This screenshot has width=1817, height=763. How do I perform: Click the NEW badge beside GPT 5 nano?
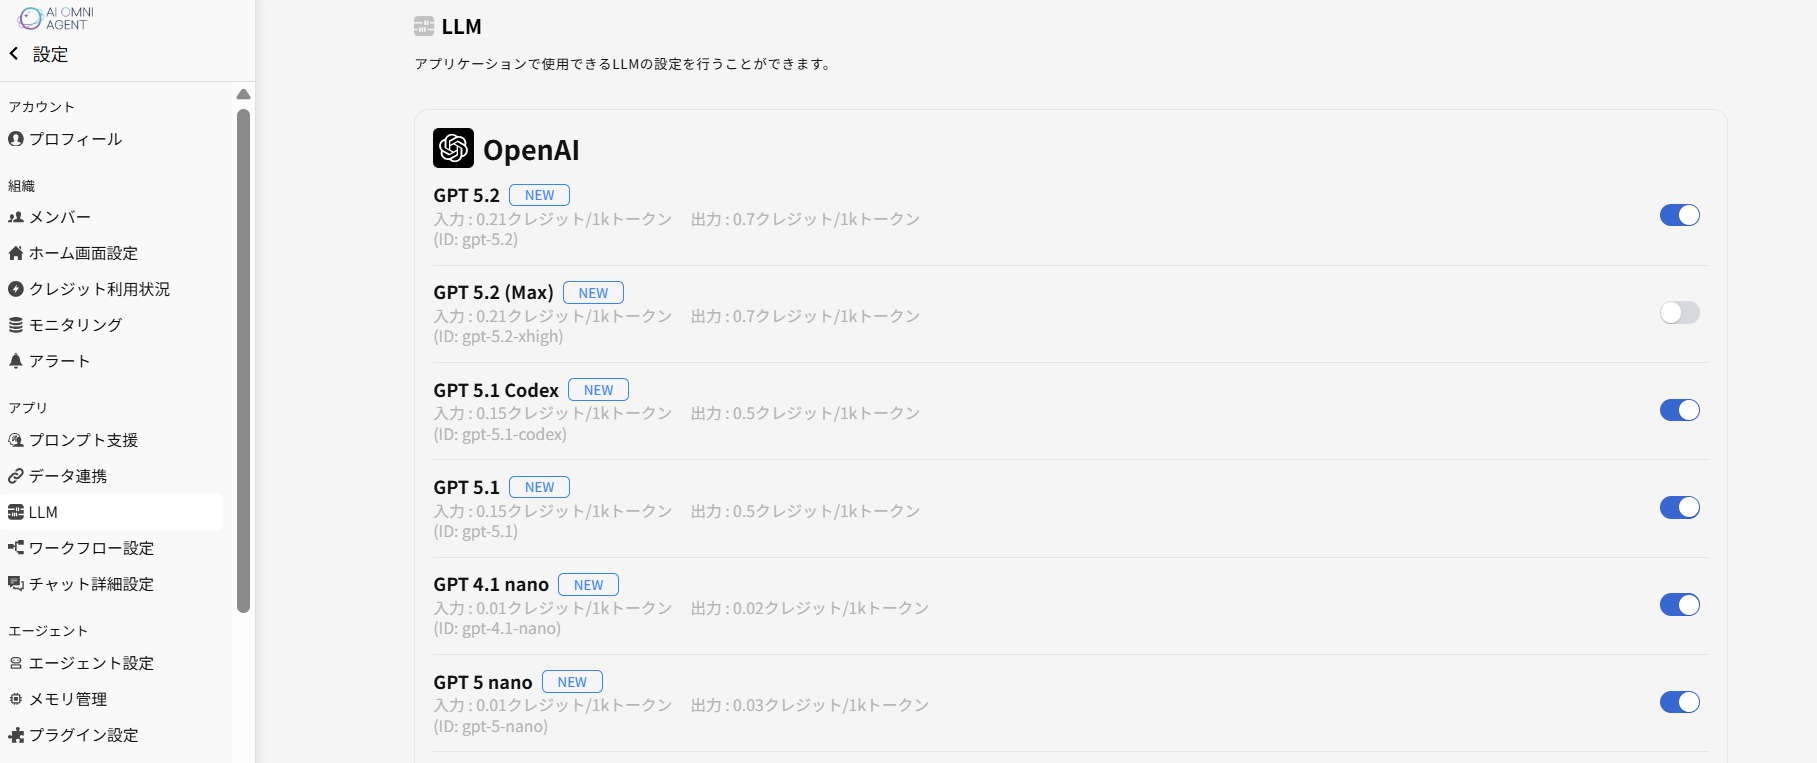[x=572, y=682]
